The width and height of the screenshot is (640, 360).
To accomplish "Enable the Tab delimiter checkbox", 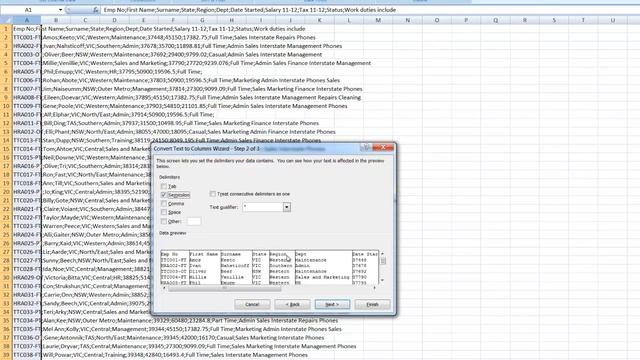I will 164,186.
